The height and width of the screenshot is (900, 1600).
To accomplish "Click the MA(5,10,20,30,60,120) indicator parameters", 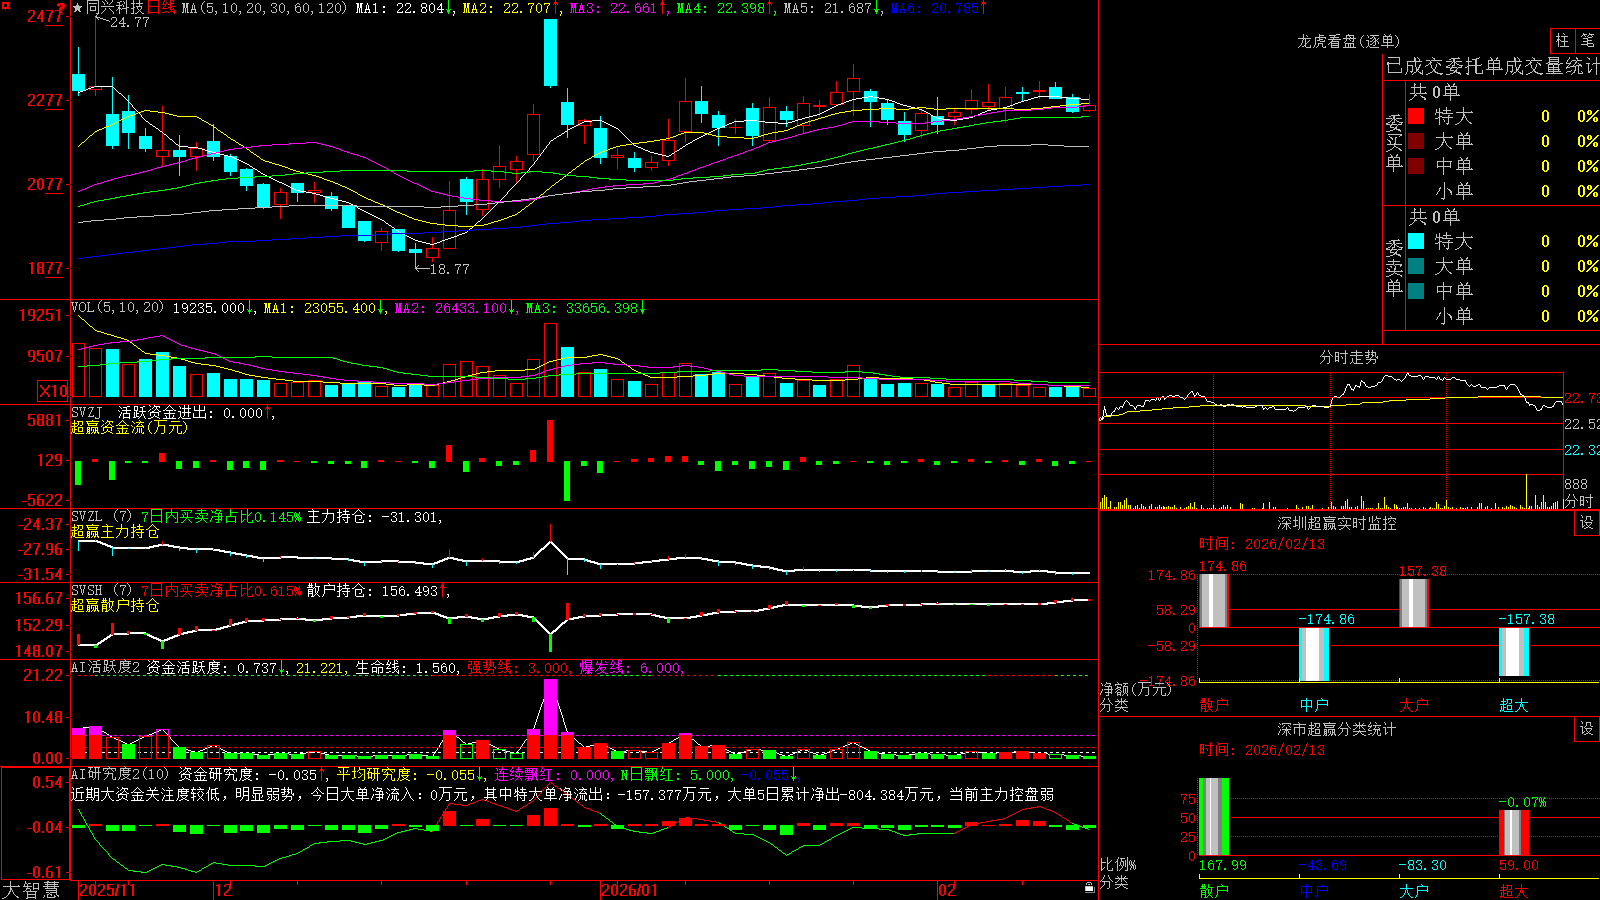I will pos(265,8).
